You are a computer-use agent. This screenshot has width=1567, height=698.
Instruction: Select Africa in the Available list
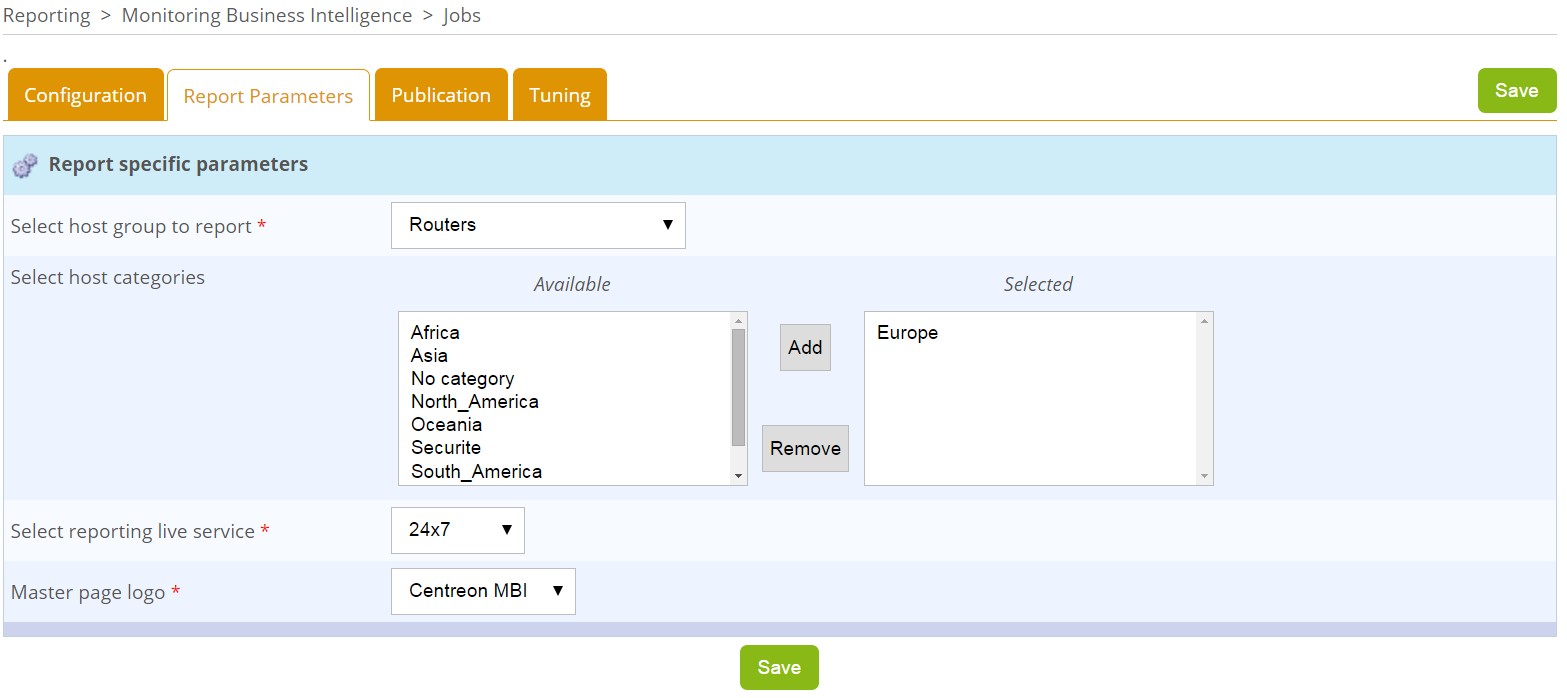coord(435,333)
